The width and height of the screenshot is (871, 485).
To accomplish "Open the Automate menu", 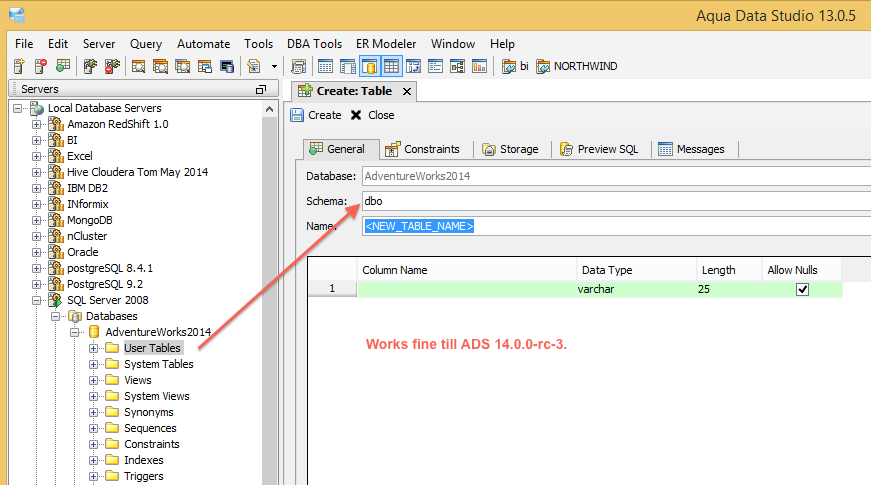I will [x=203, y=44].
